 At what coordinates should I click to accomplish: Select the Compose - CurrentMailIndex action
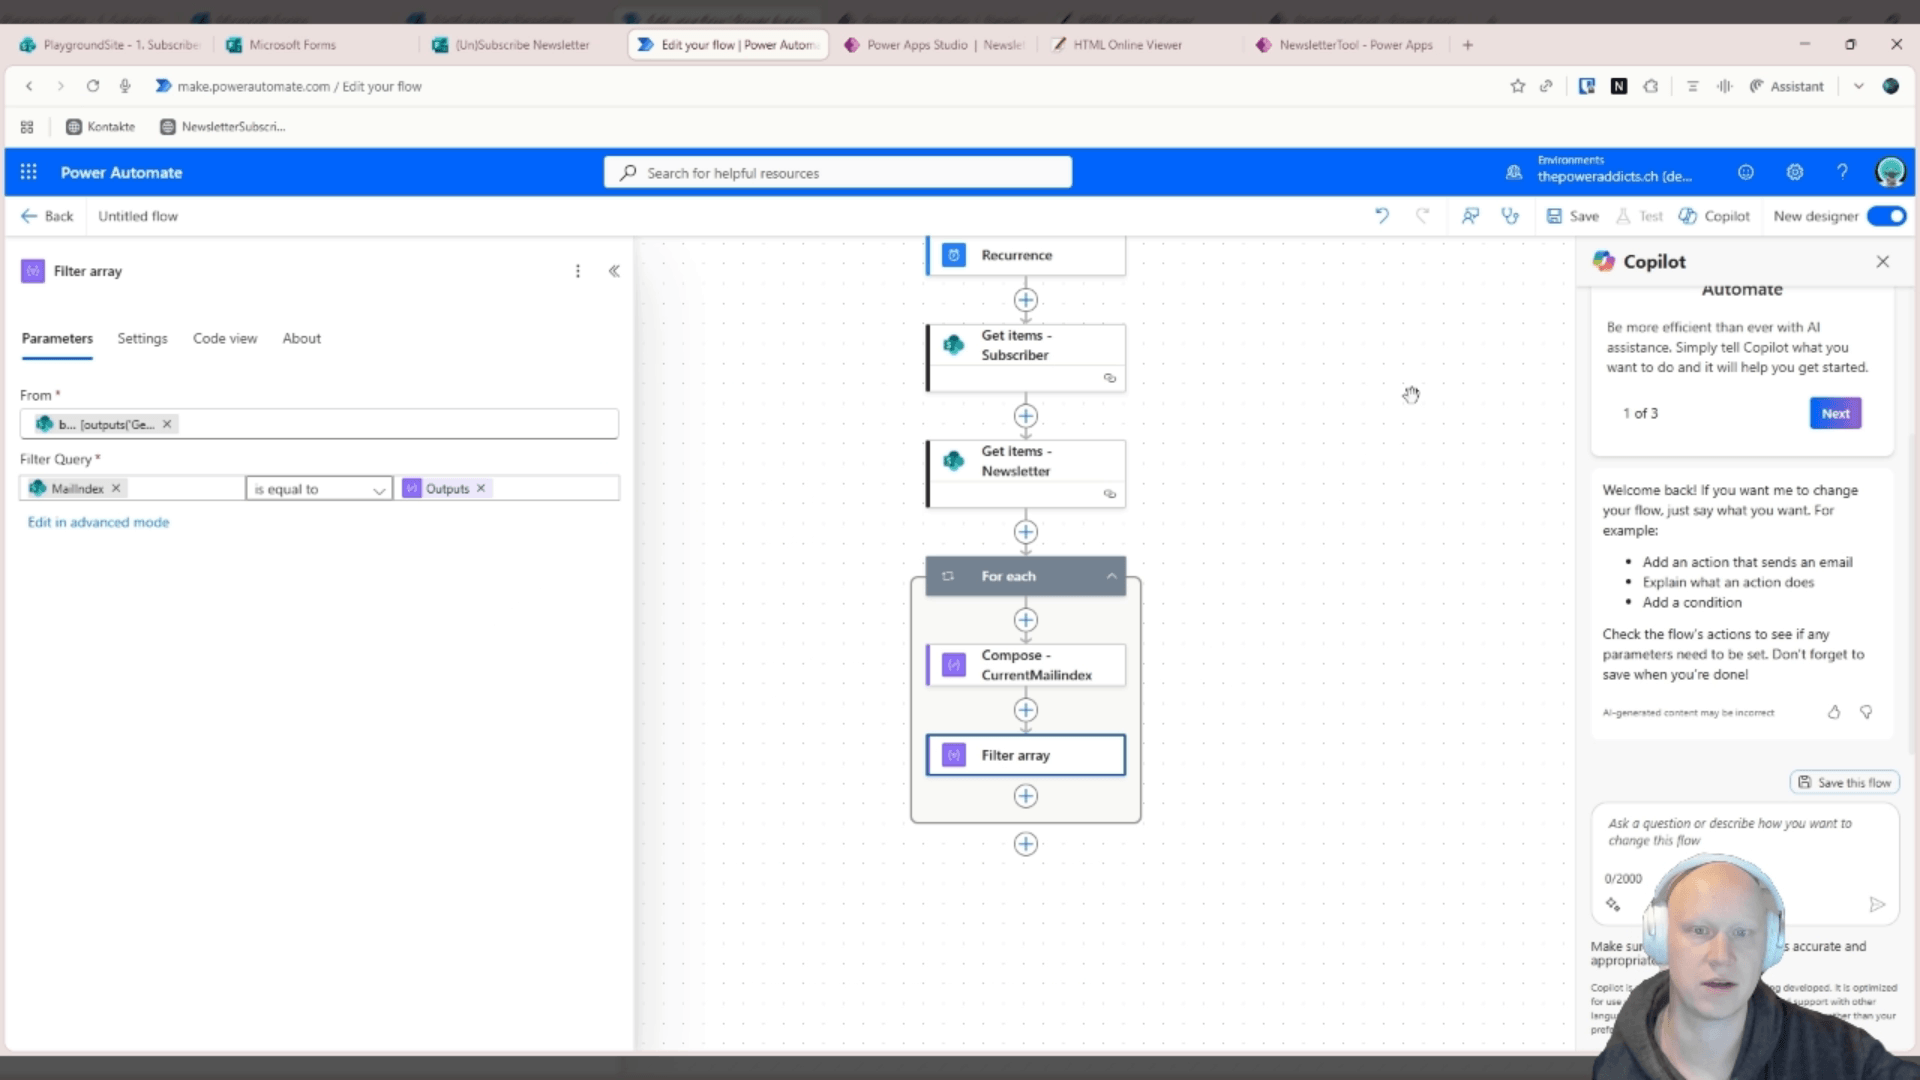(x=1026, y=665)
